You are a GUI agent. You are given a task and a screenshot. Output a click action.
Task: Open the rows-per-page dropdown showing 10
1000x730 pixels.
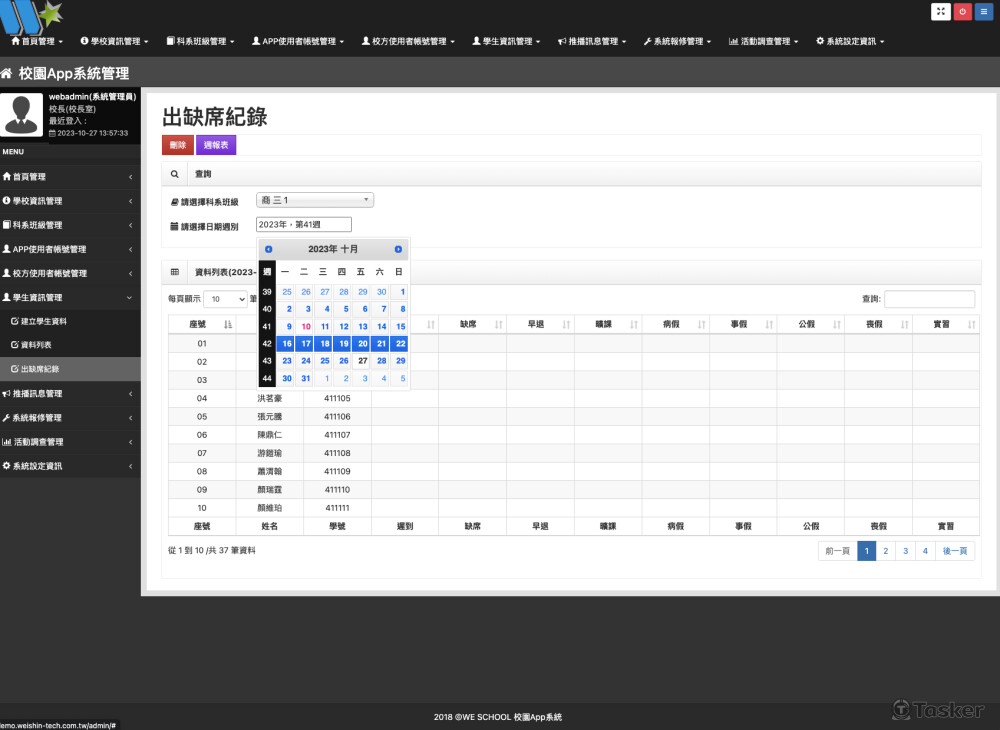point(225,299)
